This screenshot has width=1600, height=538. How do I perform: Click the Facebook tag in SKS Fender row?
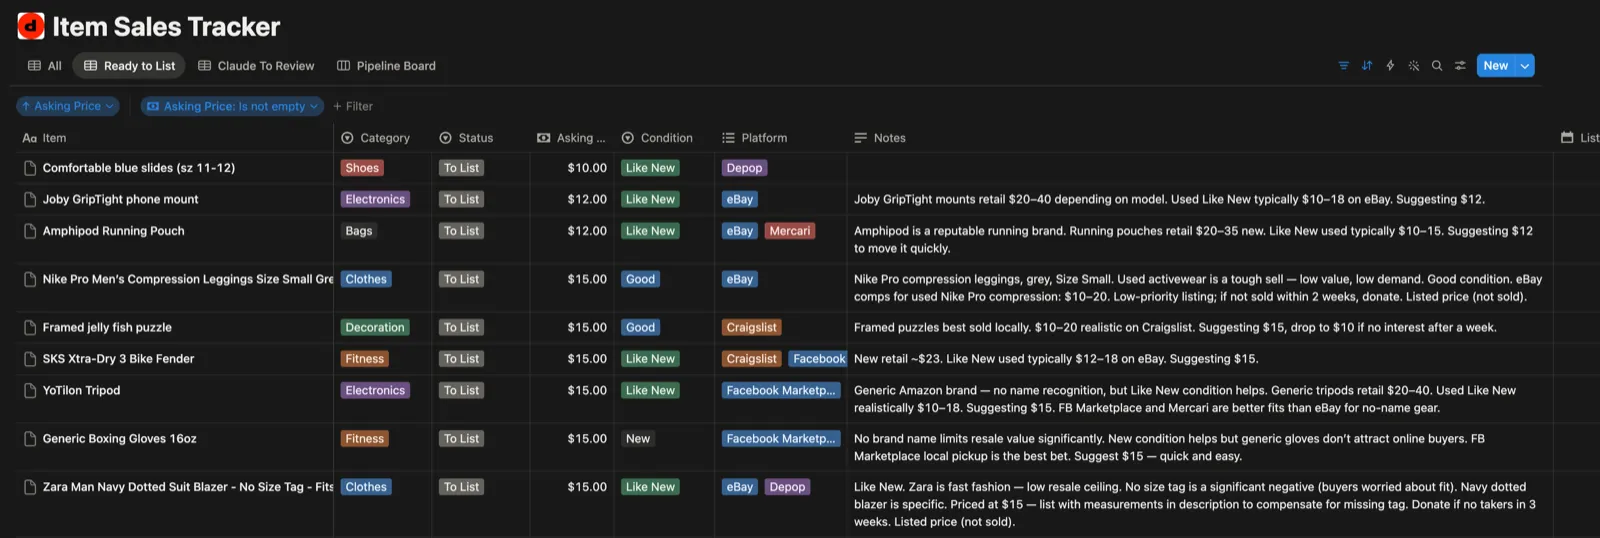pos(819,359)
